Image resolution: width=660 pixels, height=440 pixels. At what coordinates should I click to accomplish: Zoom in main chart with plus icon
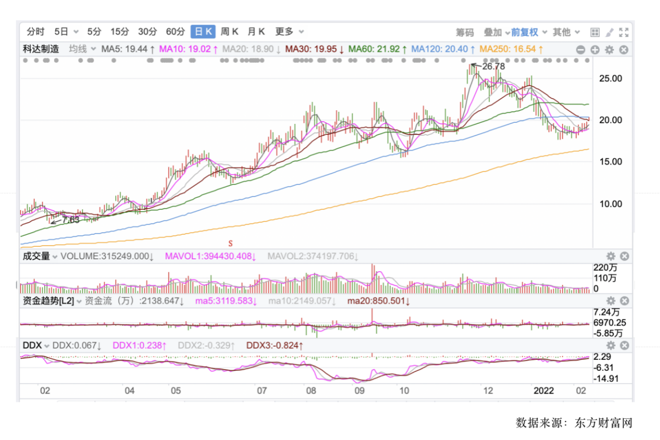(596, 48)
